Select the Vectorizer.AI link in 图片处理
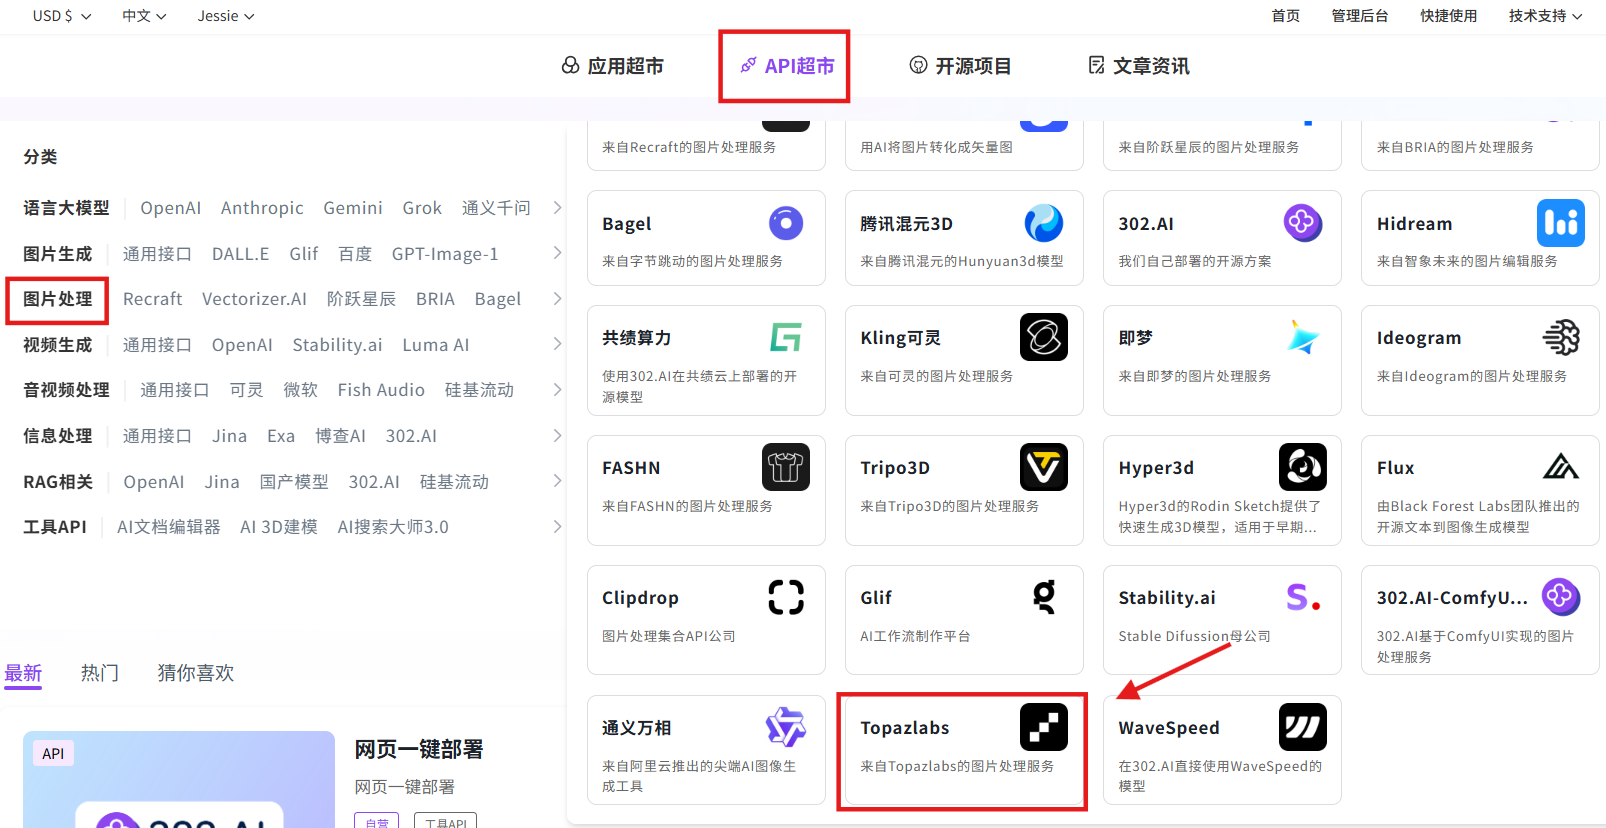This screenshot has height=828, width=1606. tap(254, 299)
